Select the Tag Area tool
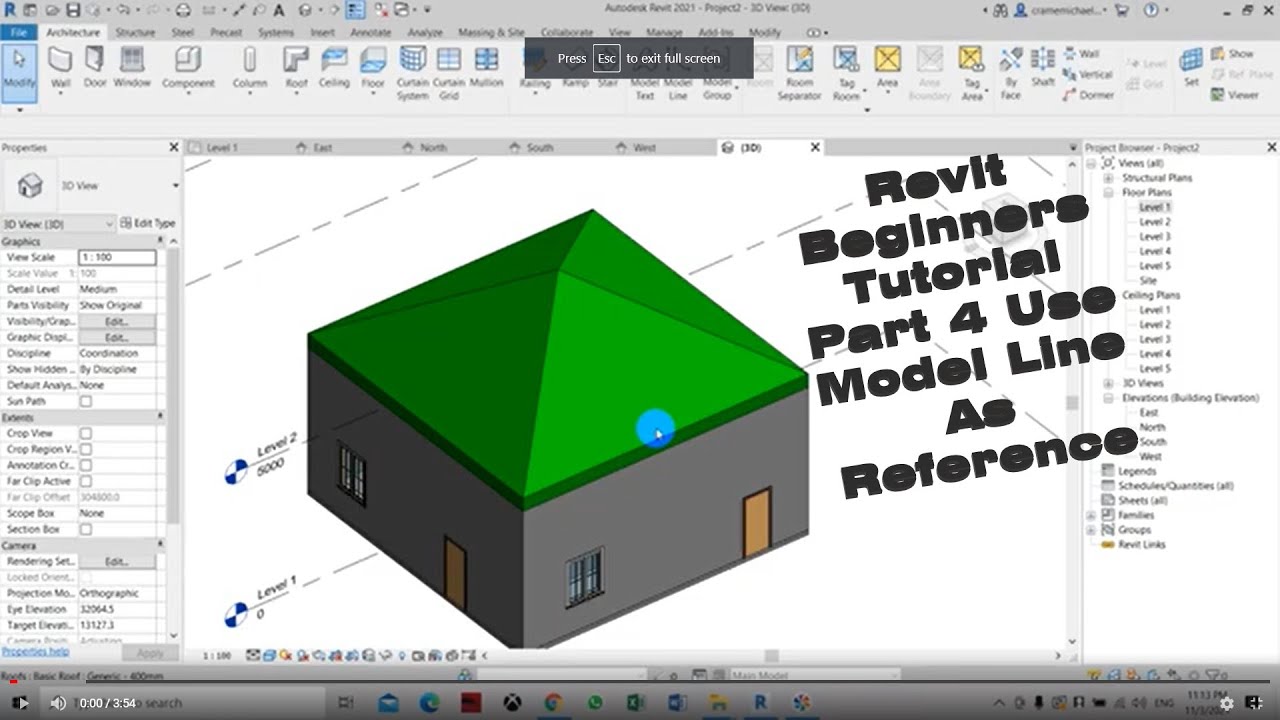Image resolution: width=1280 pixels, height=720 pixels. pyautogui.click(x=971, y=72)
